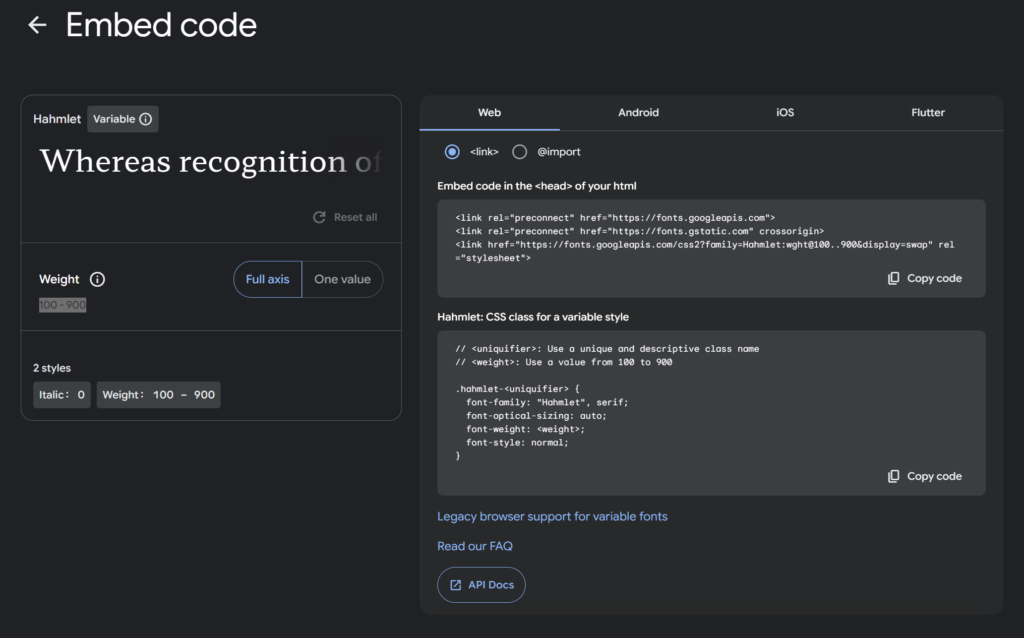Select the @import radio button
Viewport: 1024px width, 638px height.
[x=519, y=152]
